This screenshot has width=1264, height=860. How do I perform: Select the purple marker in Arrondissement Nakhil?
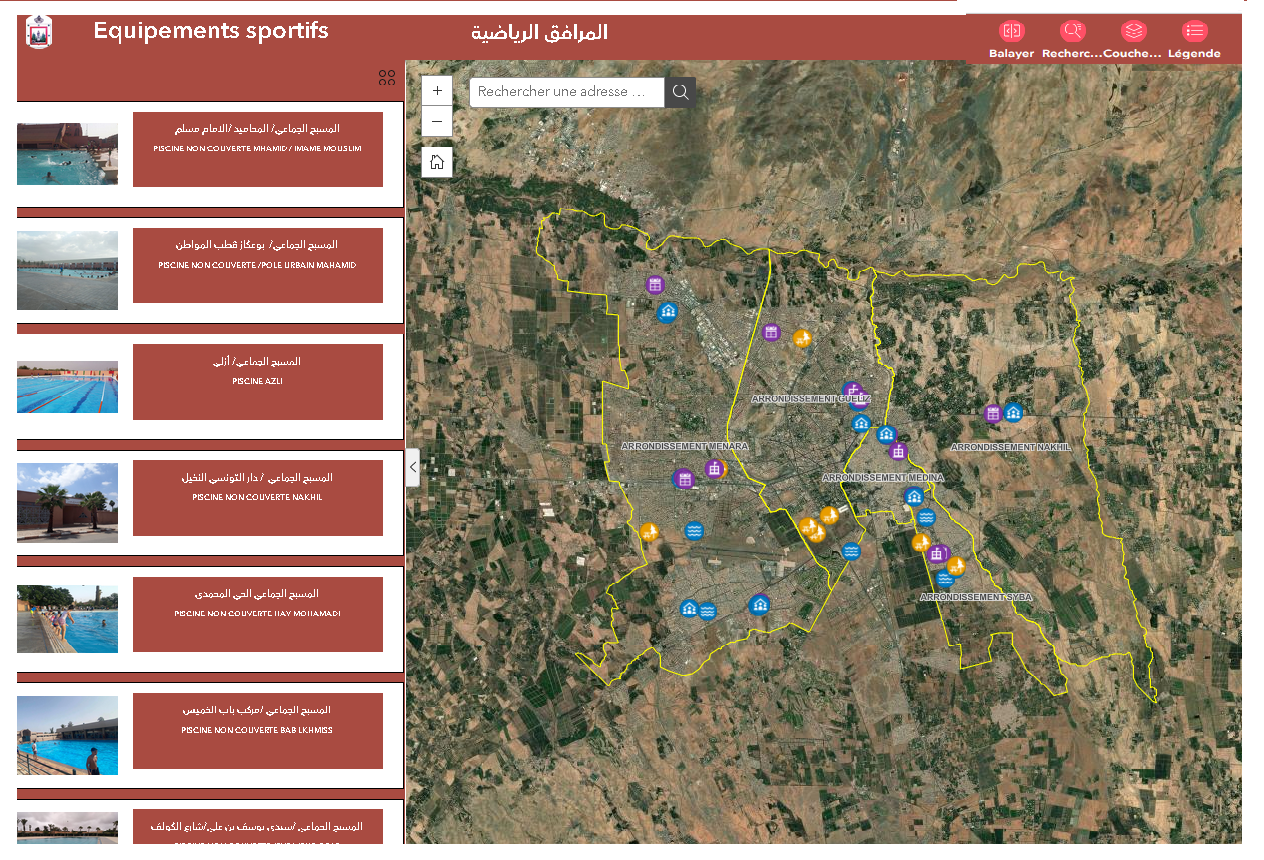click(x=992, y=413)
